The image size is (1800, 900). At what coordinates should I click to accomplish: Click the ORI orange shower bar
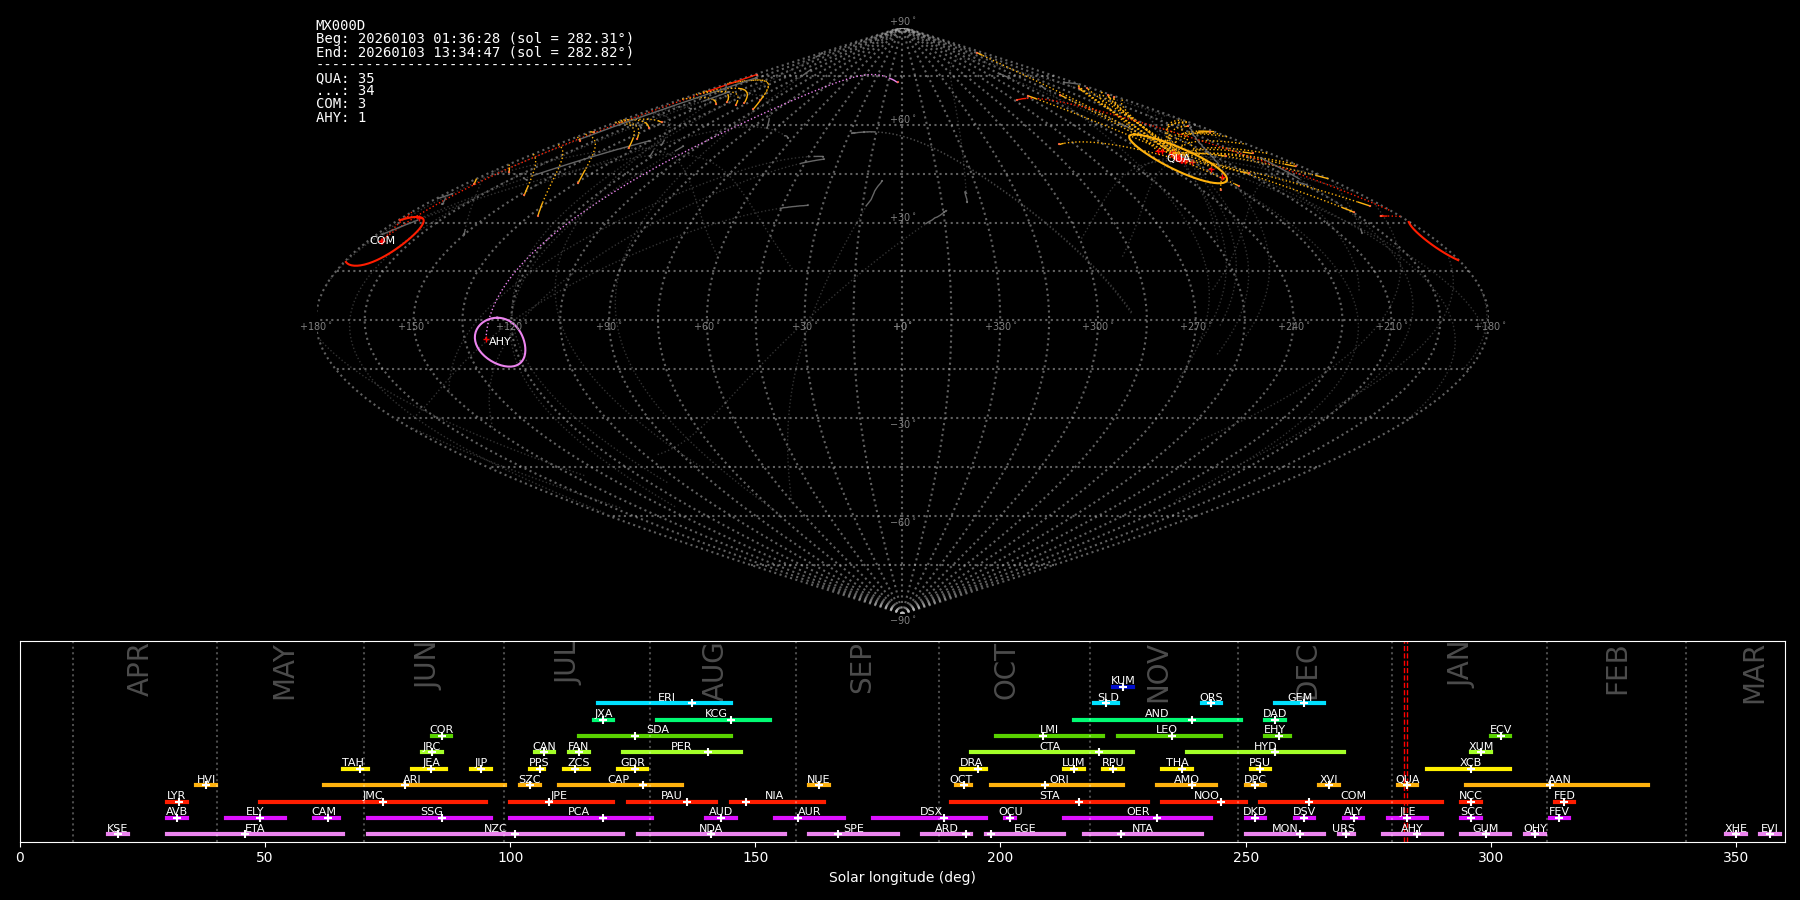point(1056,785)
